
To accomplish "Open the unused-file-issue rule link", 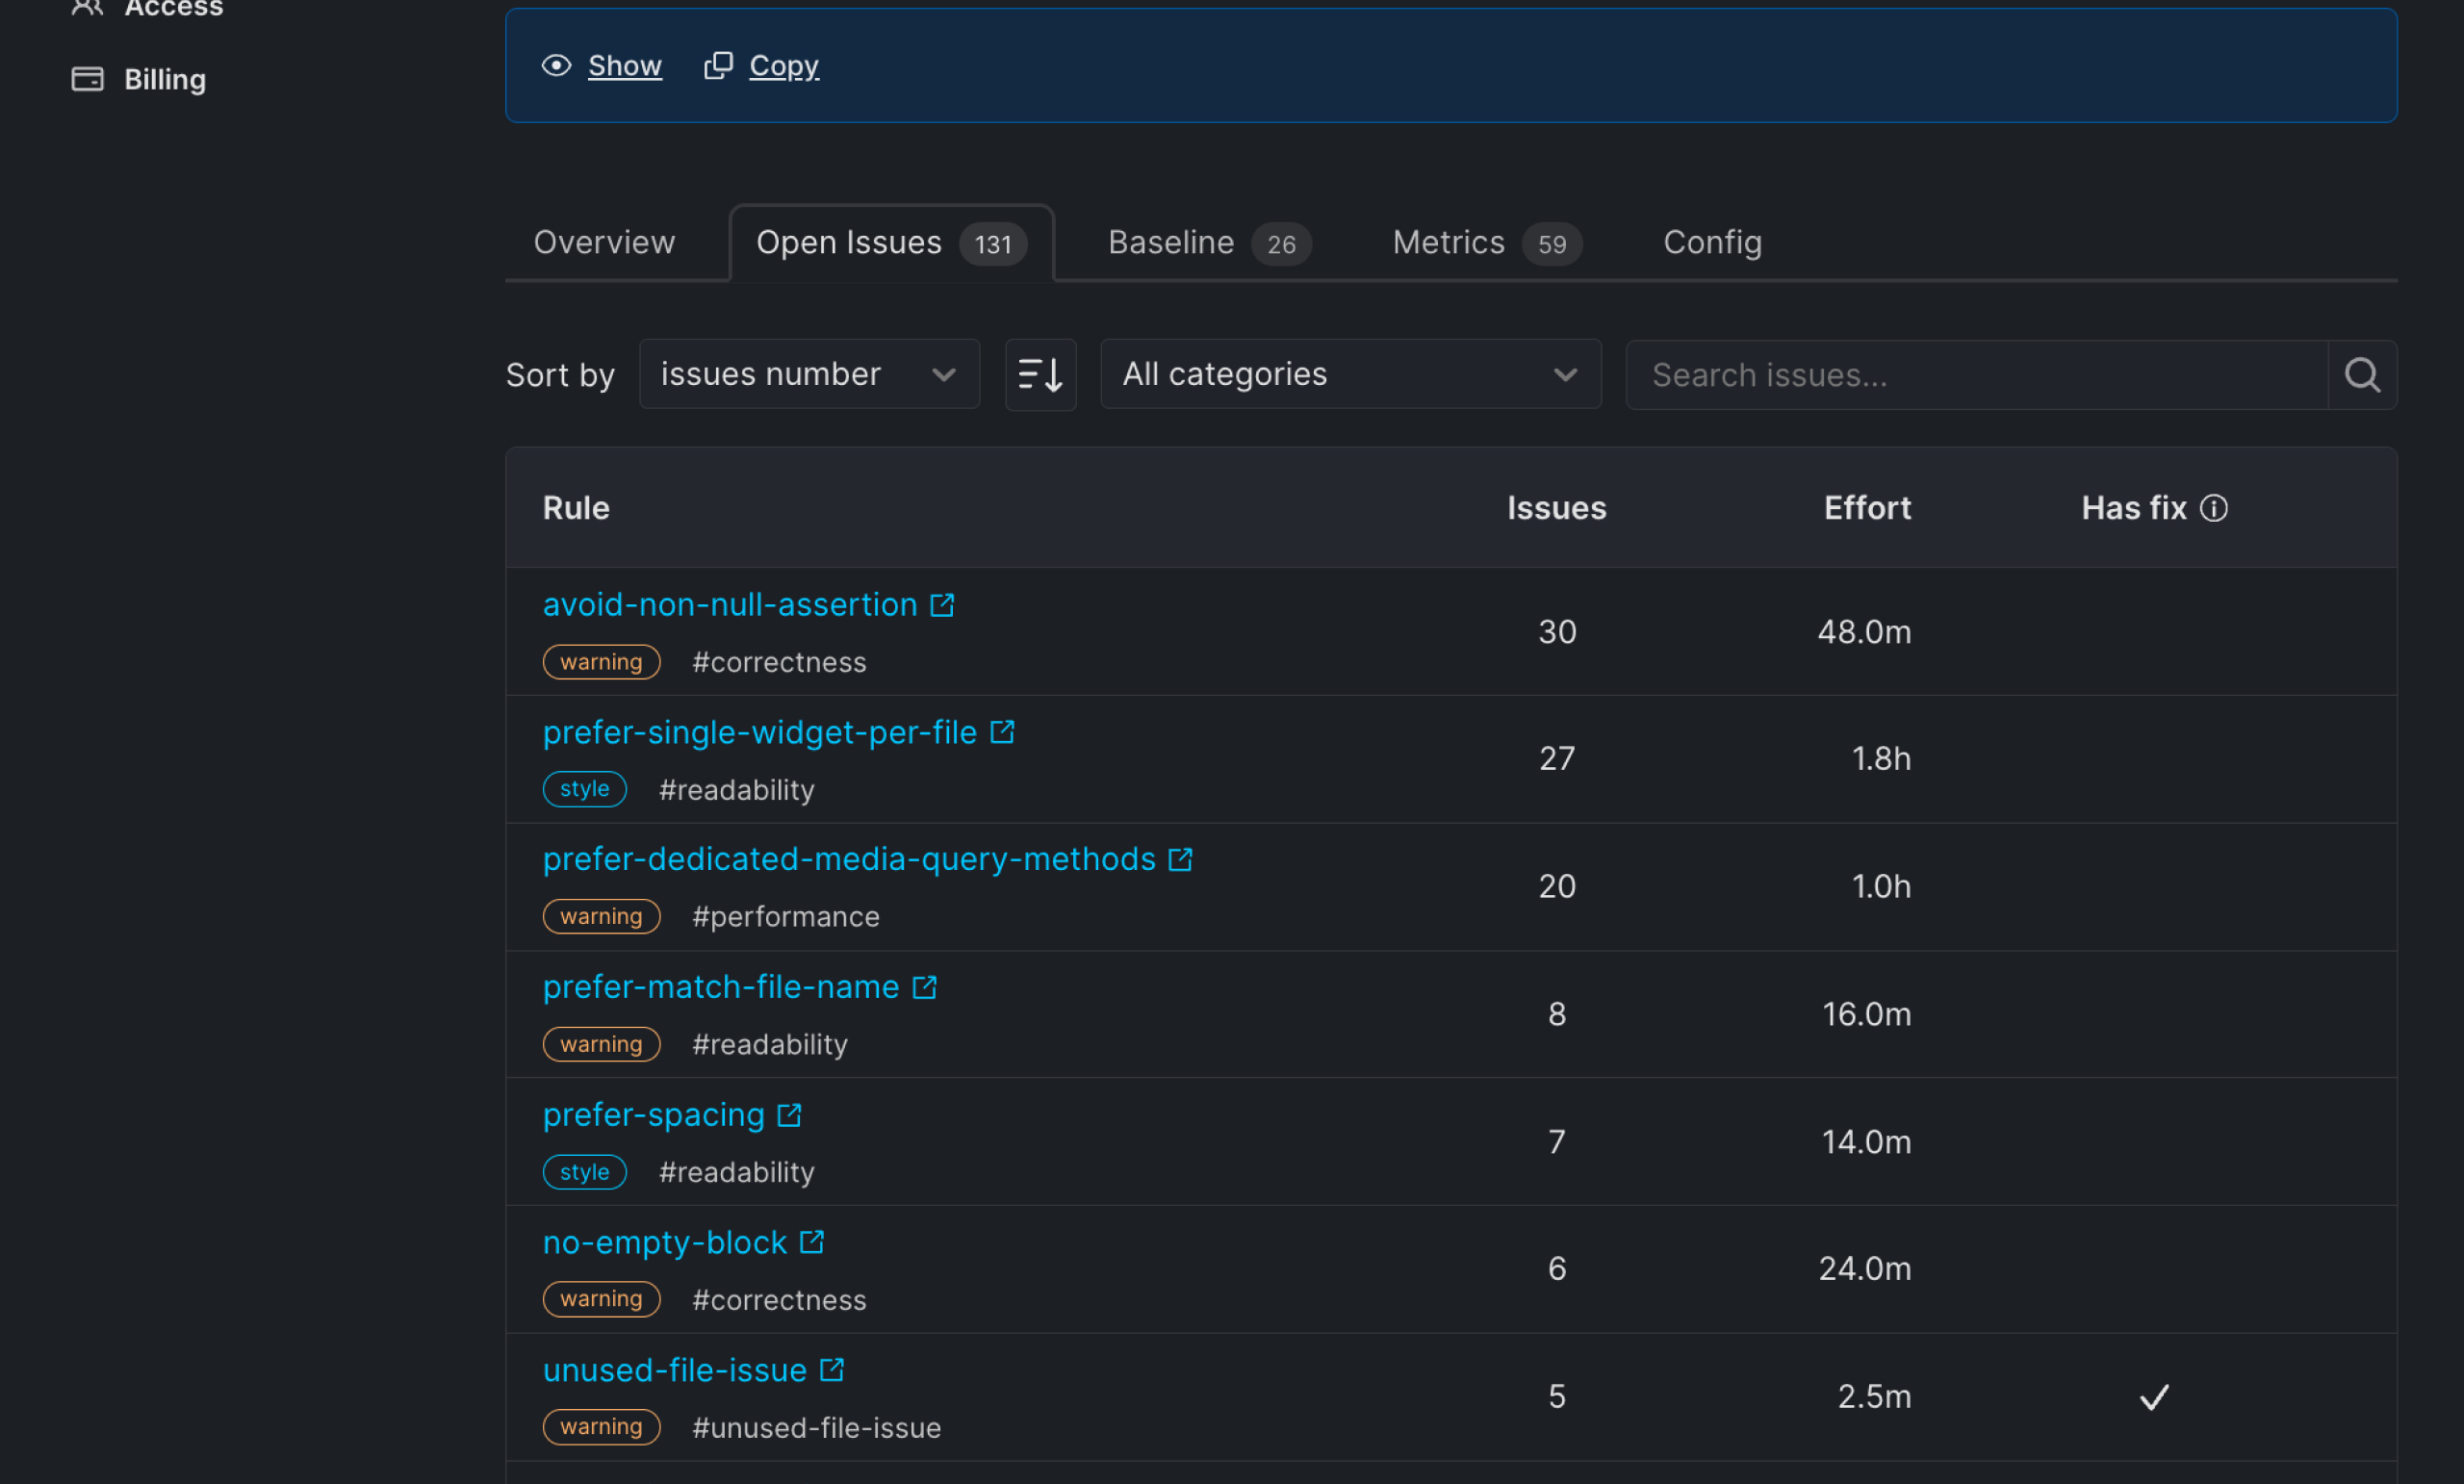I will tap(675, 1370).
